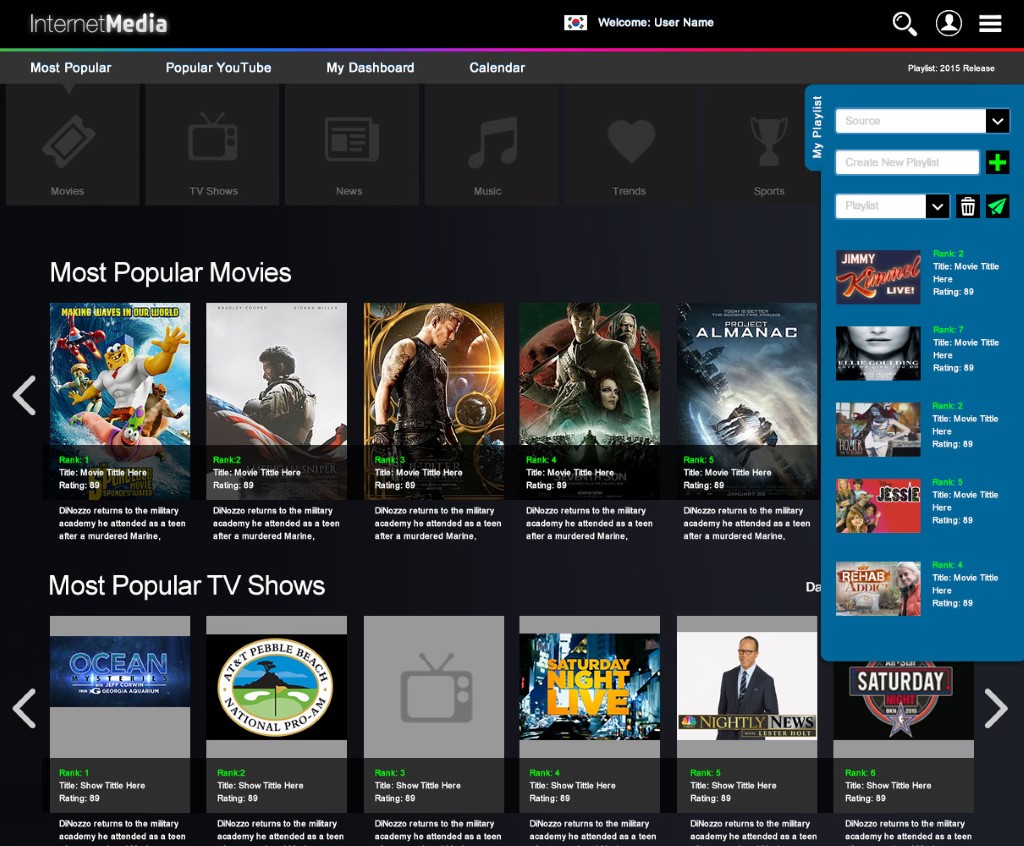Collapse the My Playlist side panel tab
The image size is (1024, 846).
[x=816, y=127]
